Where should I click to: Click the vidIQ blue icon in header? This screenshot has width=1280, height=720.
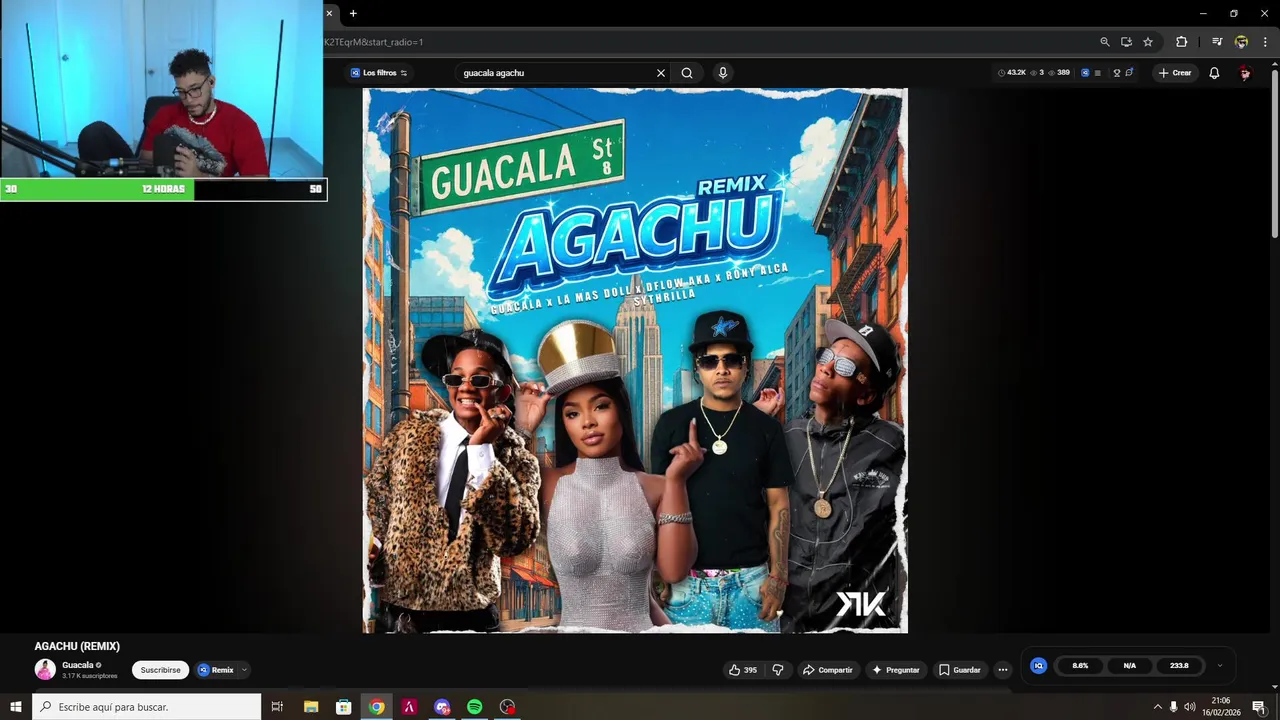(x=1085, y=73)
